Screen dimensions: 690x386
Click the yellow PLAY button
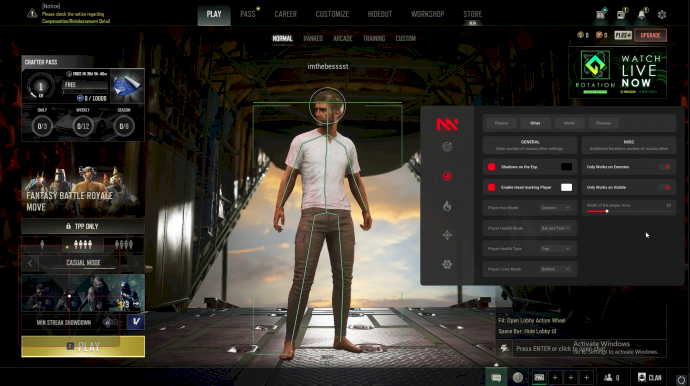coord(83,346)
